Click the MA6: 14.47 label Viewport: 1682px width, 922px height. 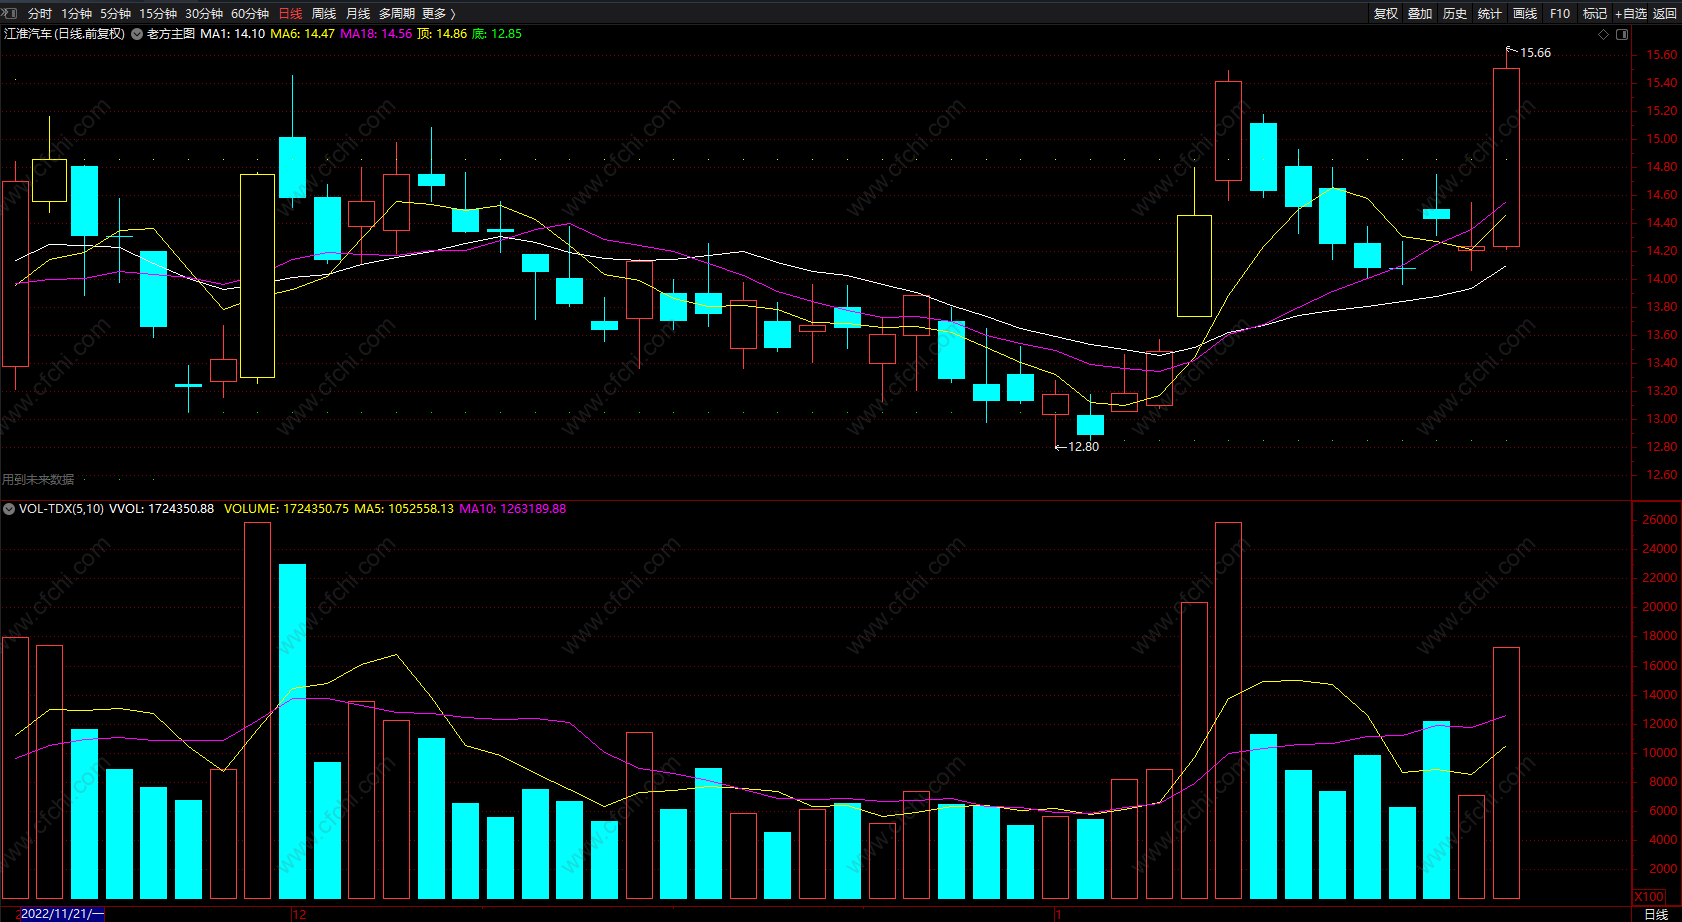click(302, 34)
